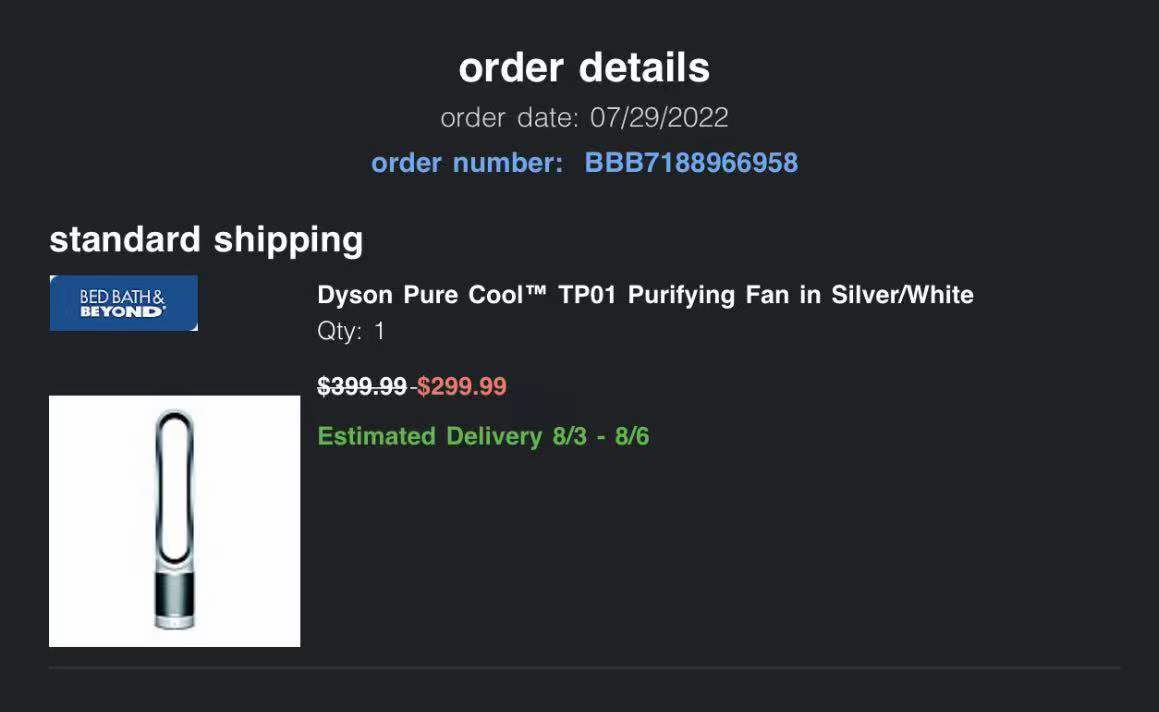Screen dimensions: 1159x712
Task: Open the Dyson Pure Cool product title
Action: 645,295
